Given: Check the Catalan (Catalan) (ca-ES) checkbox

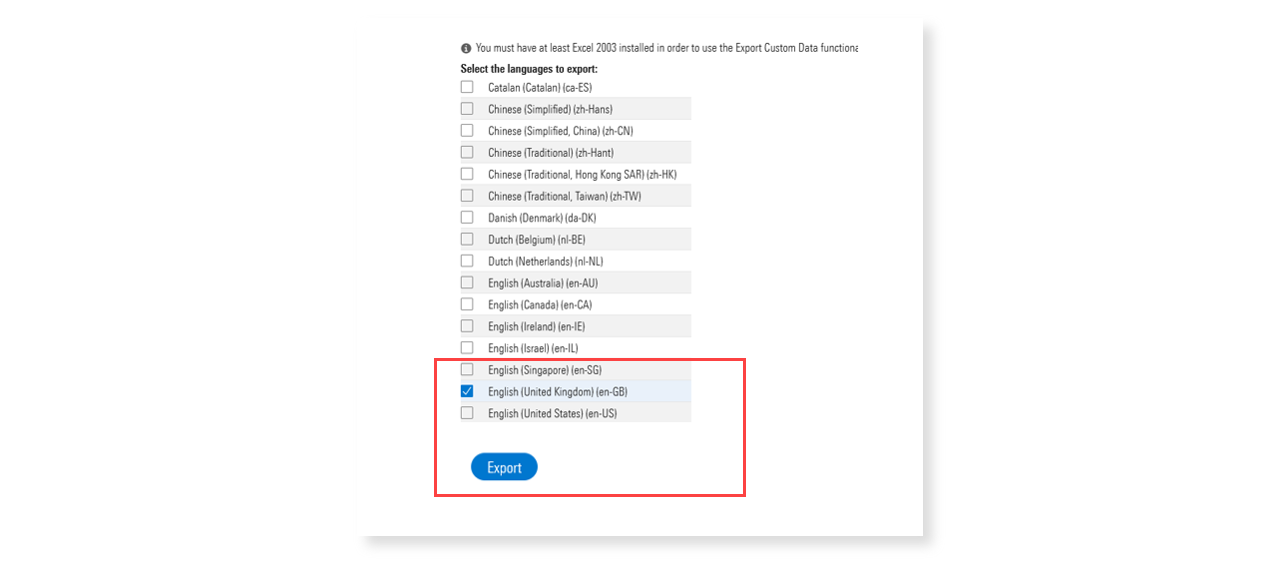Looking at the screenshot, I should (466, 87).
